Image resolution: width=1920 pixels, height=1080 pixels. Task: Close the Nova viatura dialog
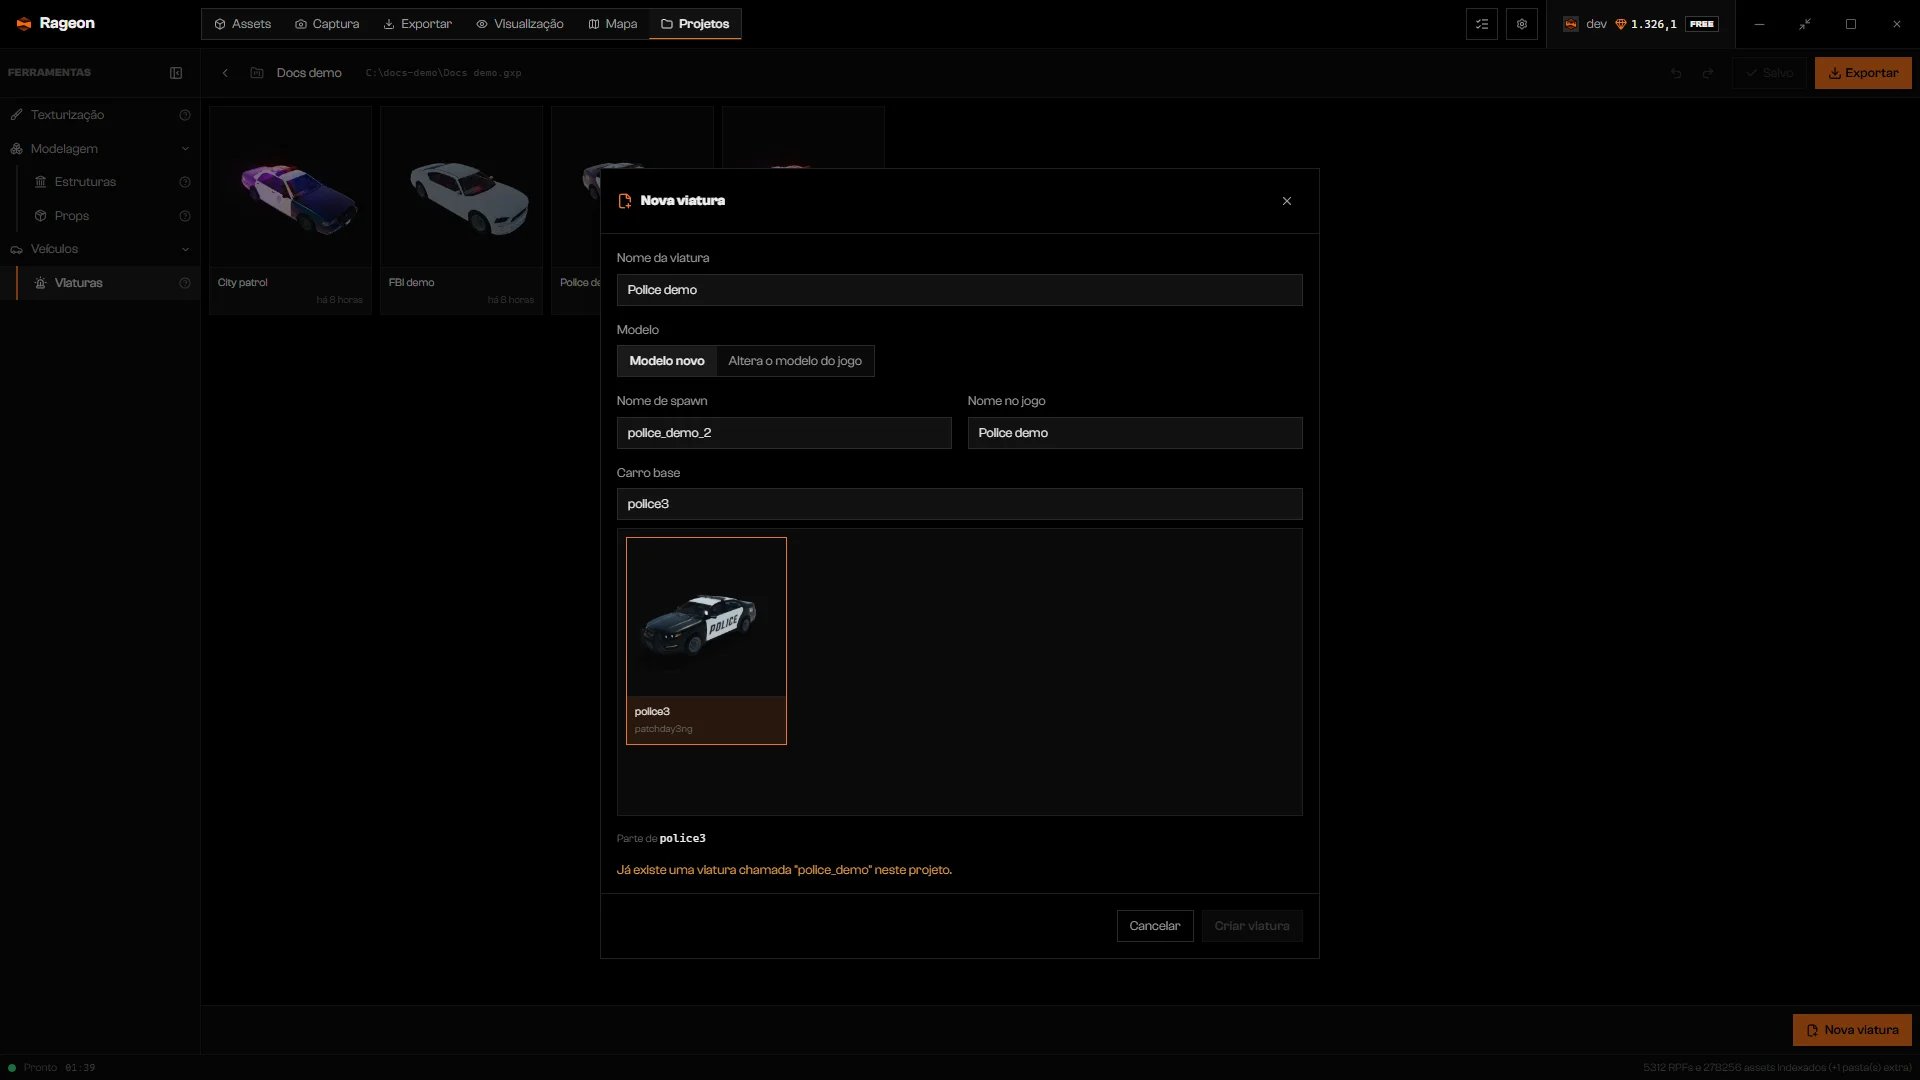(1287, 201)
